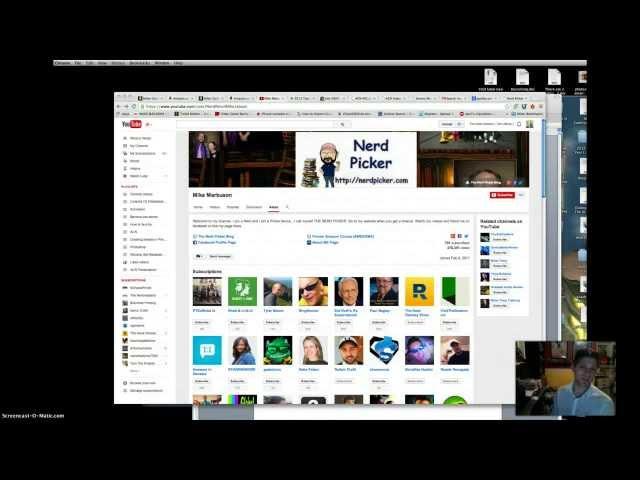Click the search magnifier button on YouTube
Screen dimensions: 640x480
tap(342, 124)
